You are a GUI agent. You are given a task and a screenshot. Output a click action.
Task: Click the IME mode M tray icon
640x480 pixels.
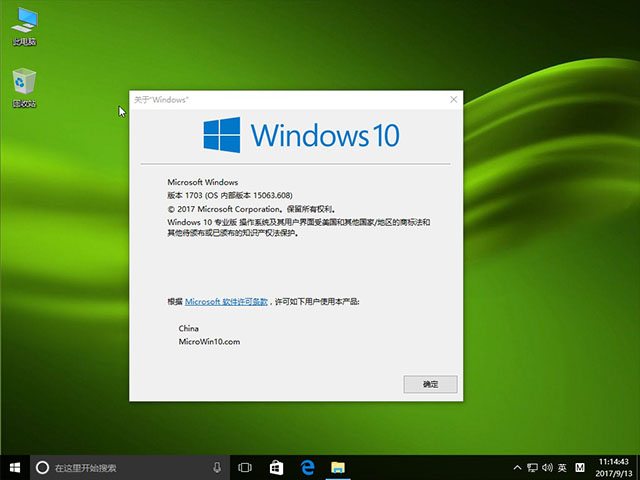(580, 467)
